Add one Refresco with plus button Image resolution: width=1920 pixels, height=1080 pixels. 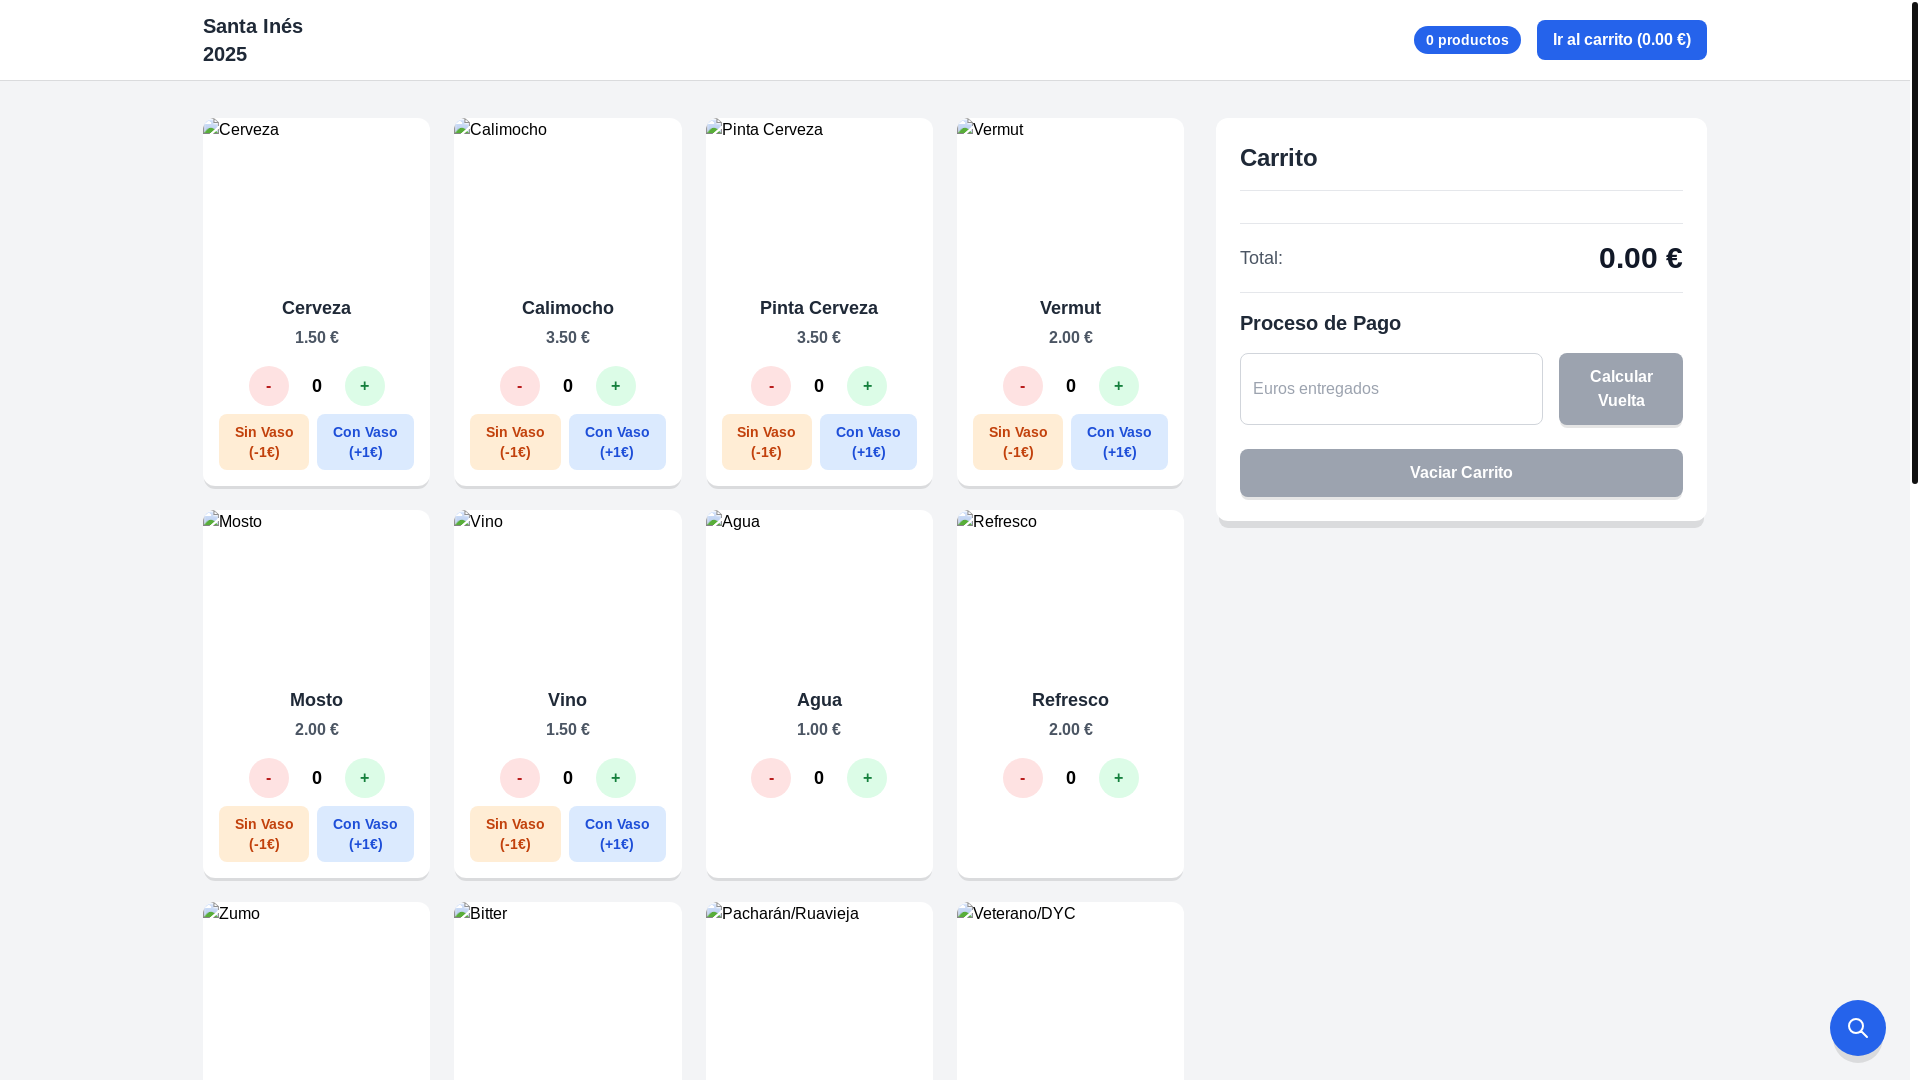[1119, 778]
